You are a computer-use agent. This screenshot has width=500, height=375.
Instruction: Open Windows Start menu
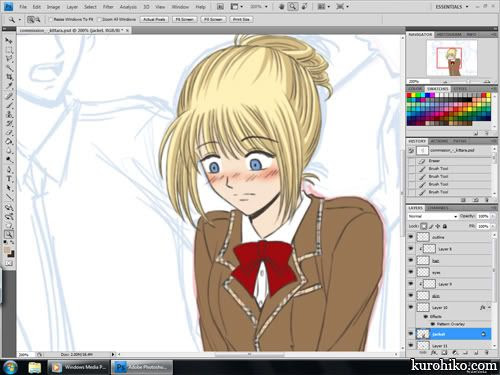coord(9,367)
